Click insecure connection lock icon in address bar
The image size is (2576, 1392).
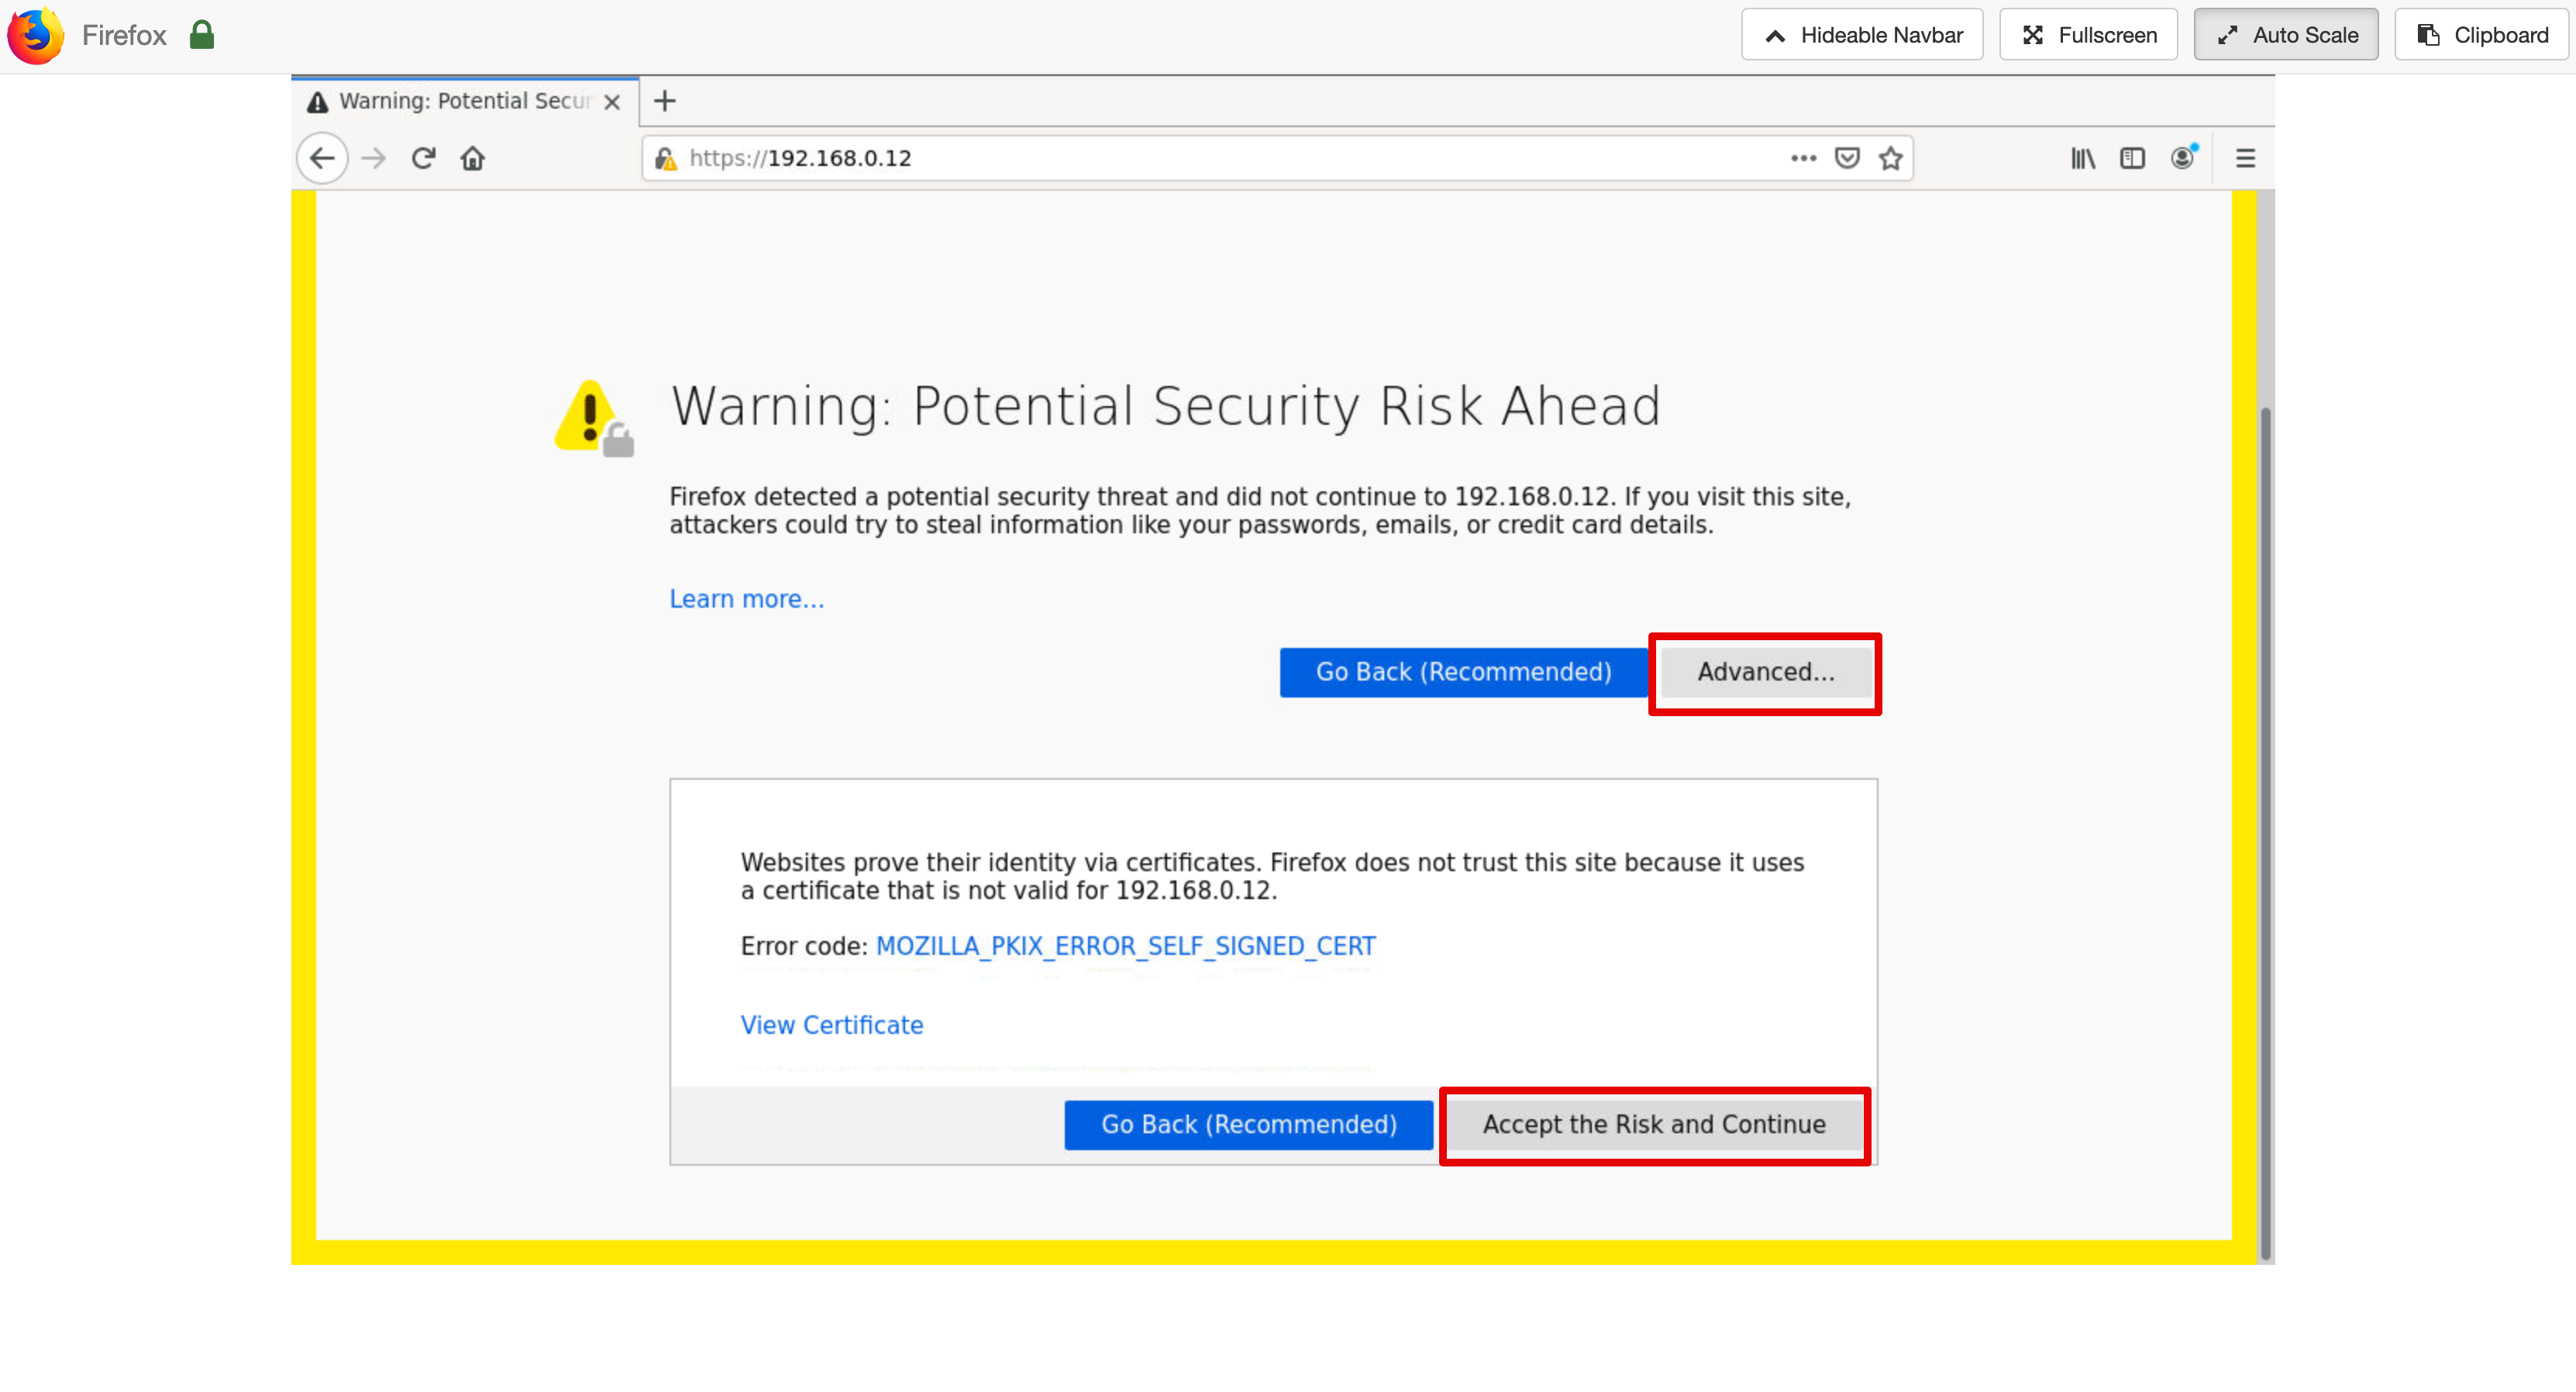pyautogui.click(x=665, y=158)
